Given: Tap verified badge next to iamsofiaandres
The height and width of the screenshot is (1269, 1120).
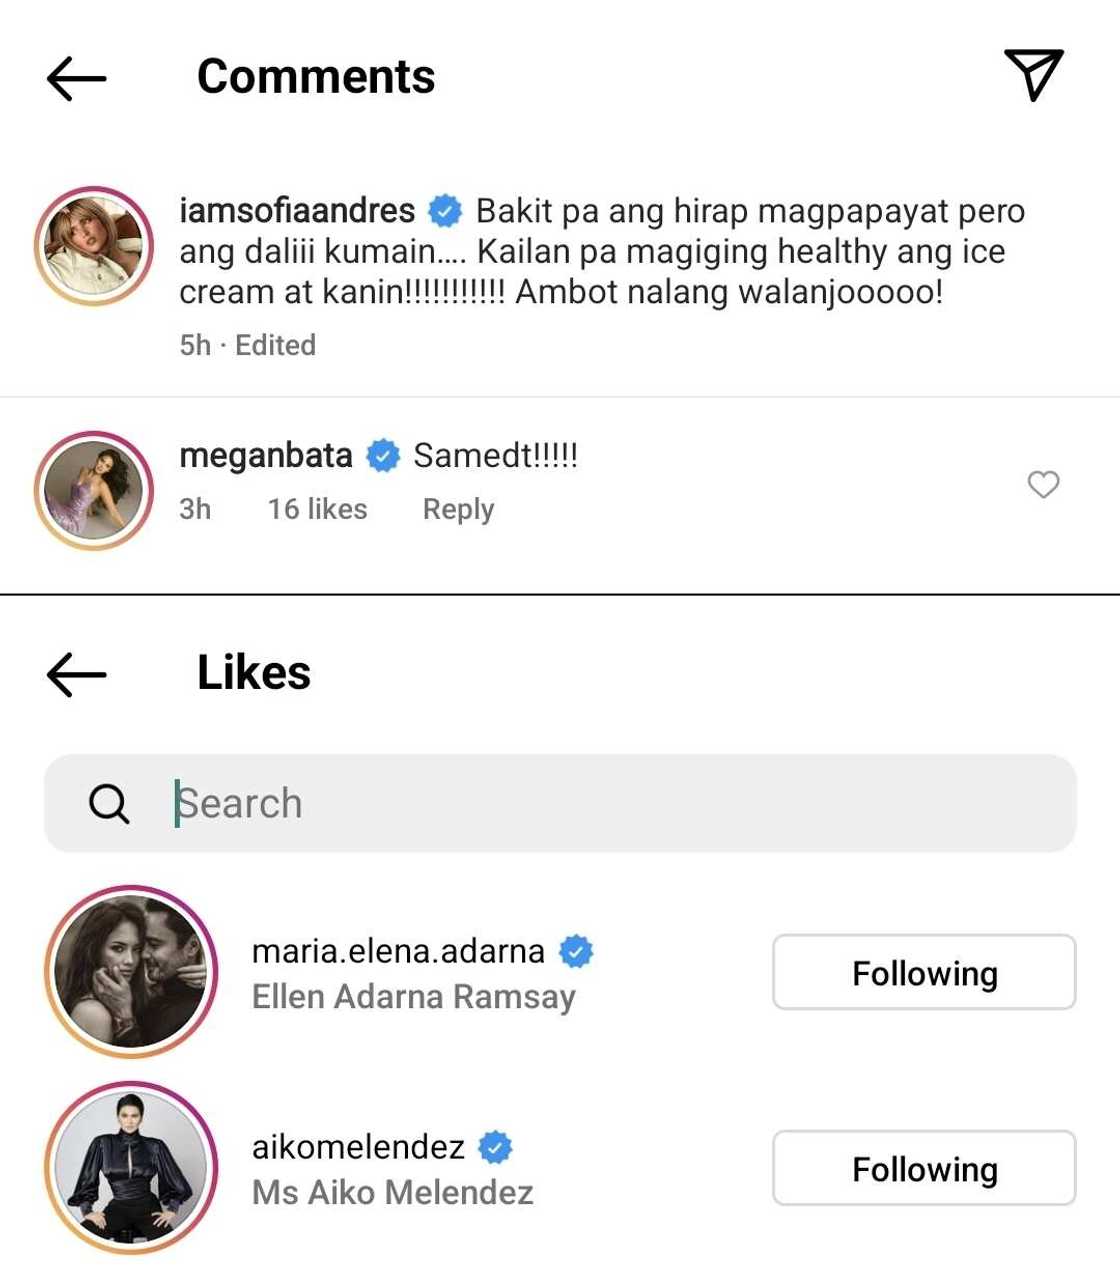Looking at the screenshot, I should [x=445, y=212].
